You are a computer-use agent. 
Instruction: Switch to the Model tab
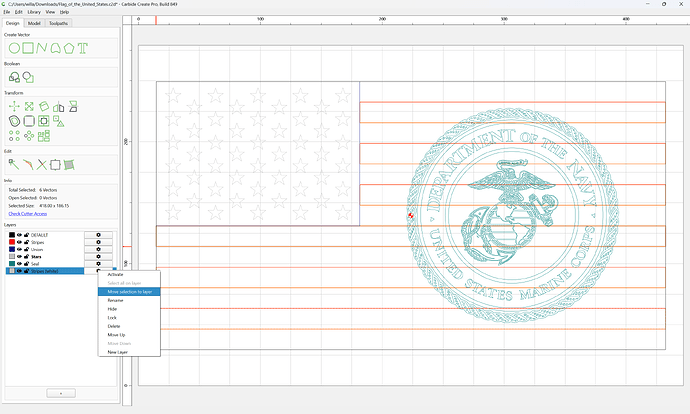click(34, 23)
